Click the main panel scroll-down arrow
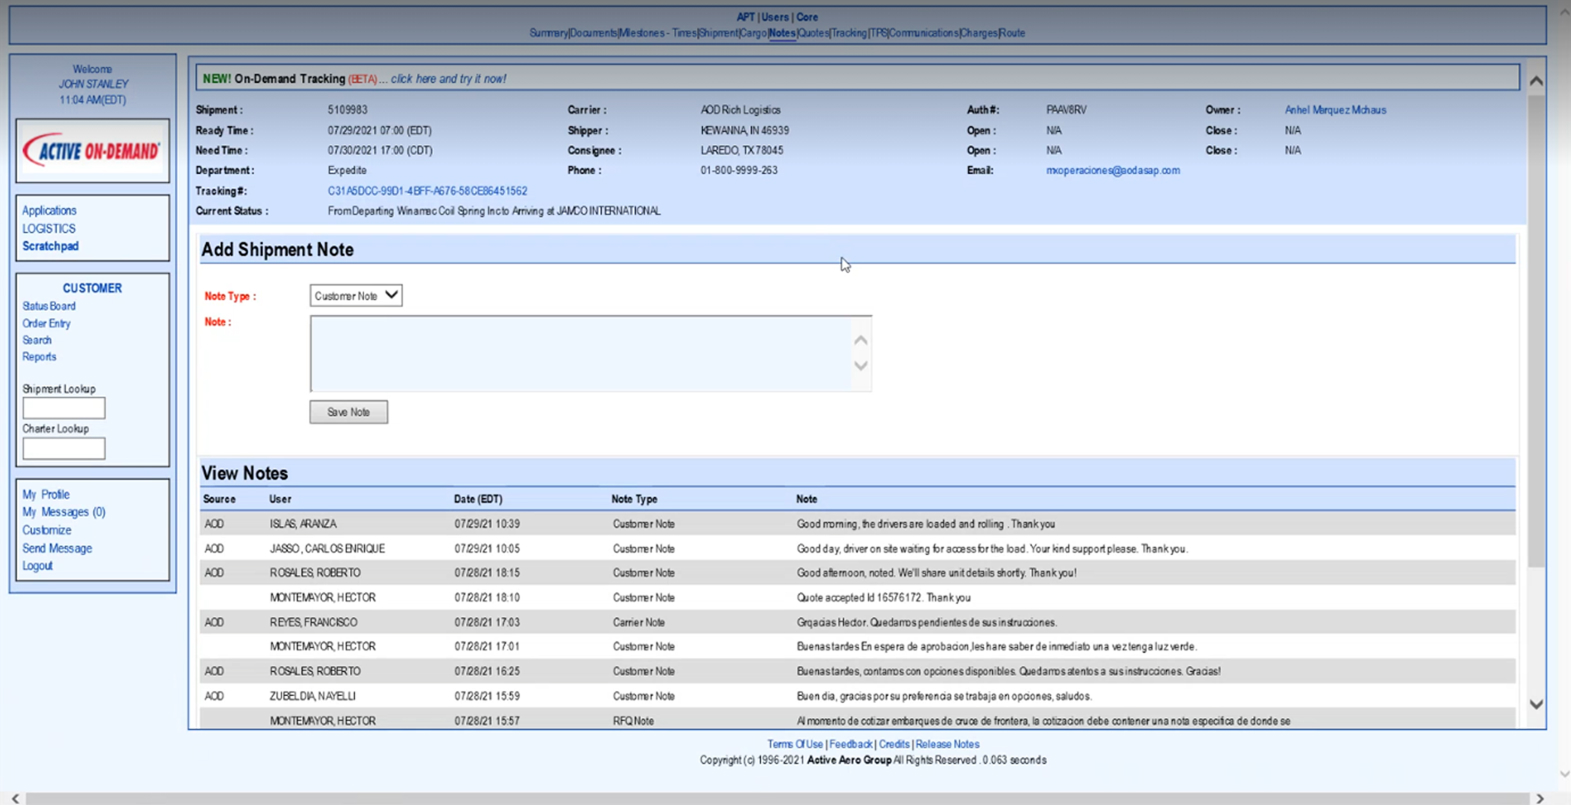 [x=1536, y=704]
